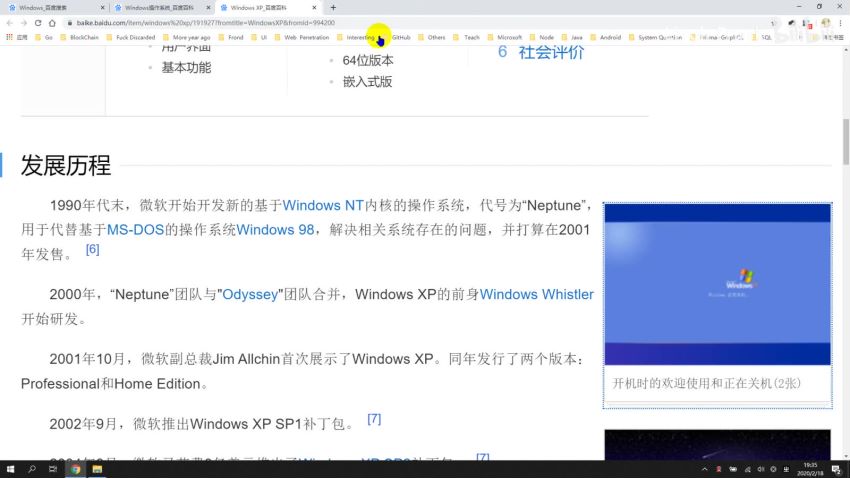
Task: Open Chrome's three-dot menu
Action: tap(841, 23)
